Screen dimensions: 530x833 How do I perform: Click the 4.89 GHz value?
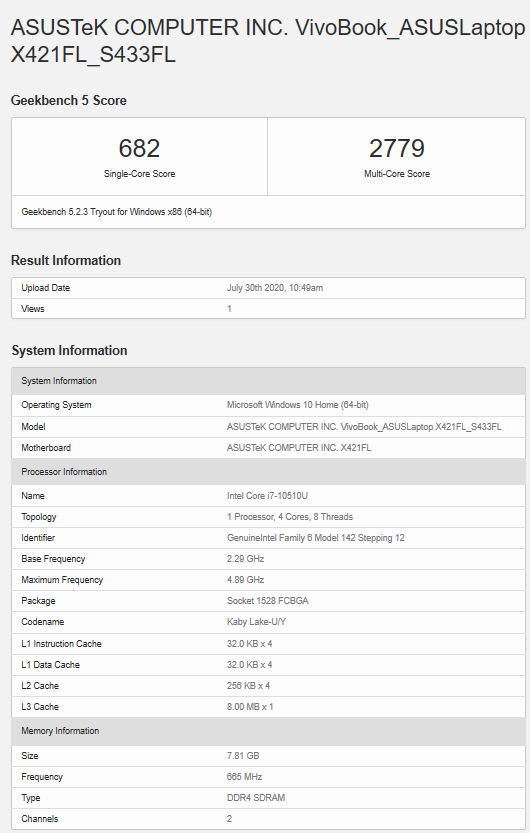[245, 580]
